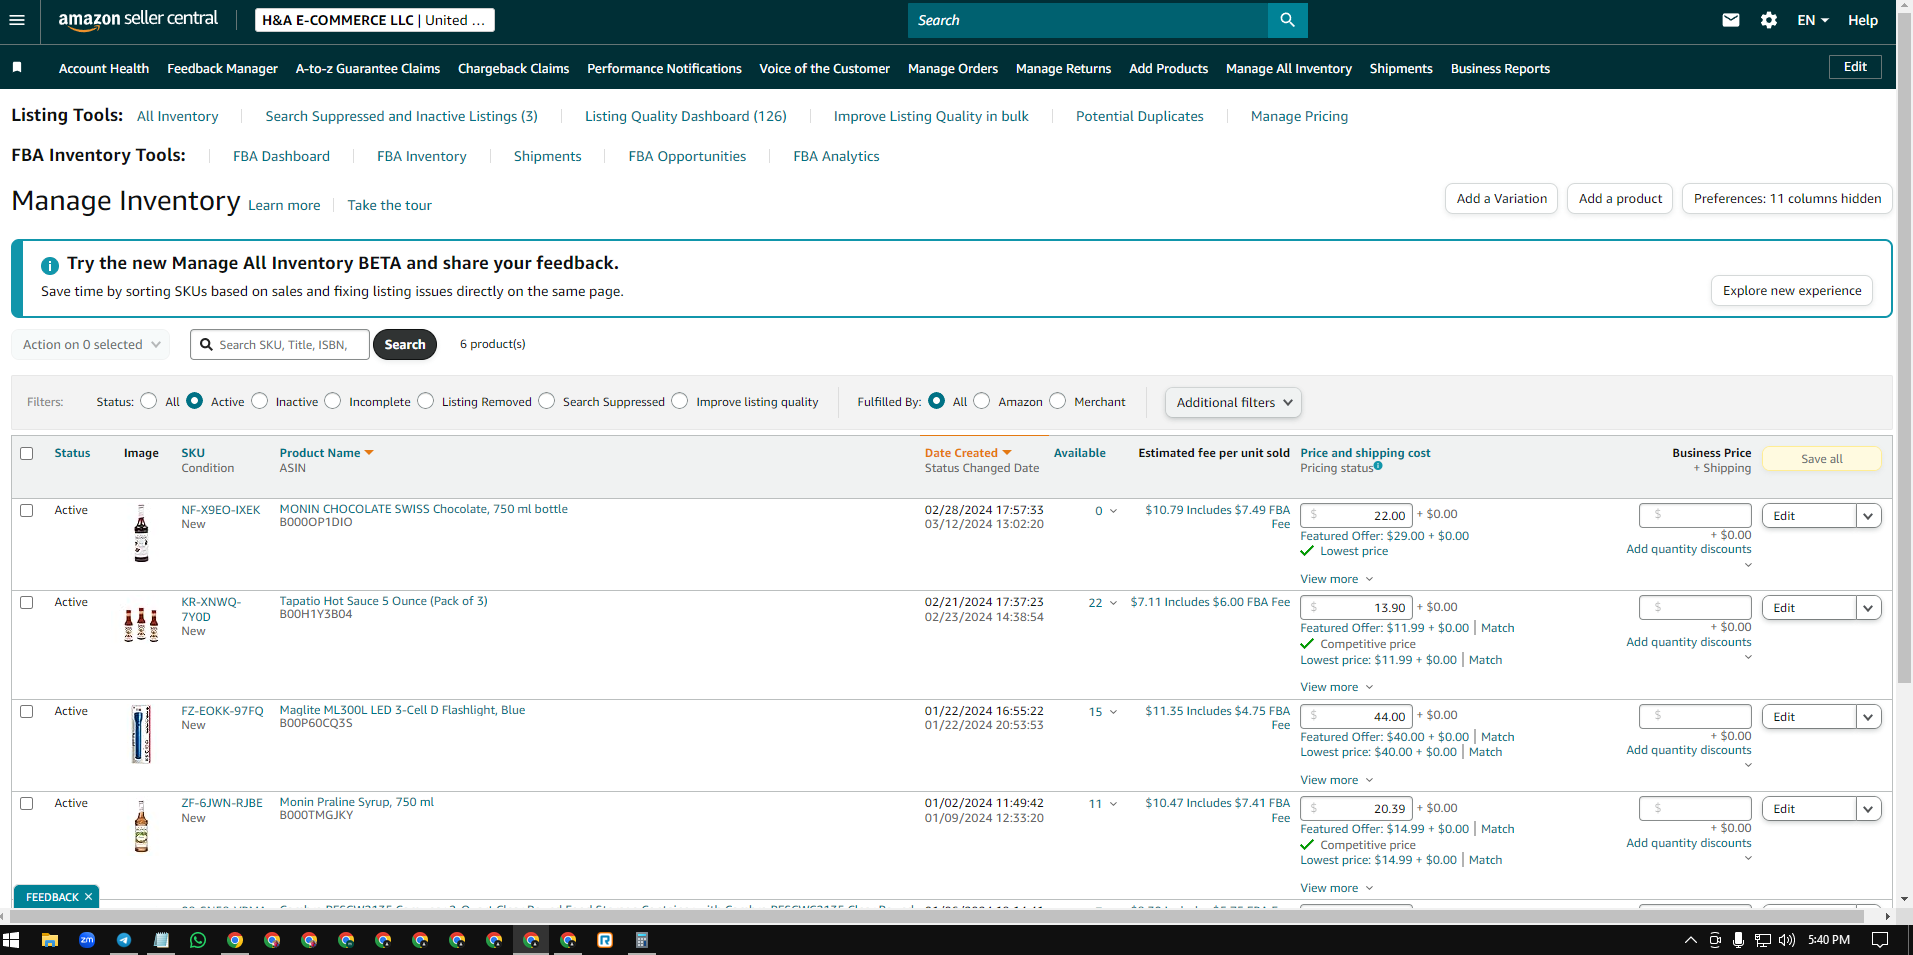Go to the FBA Dashboard tool
Image resolution: width=1913 pixels, height=955 pixels.
point(281,156)
